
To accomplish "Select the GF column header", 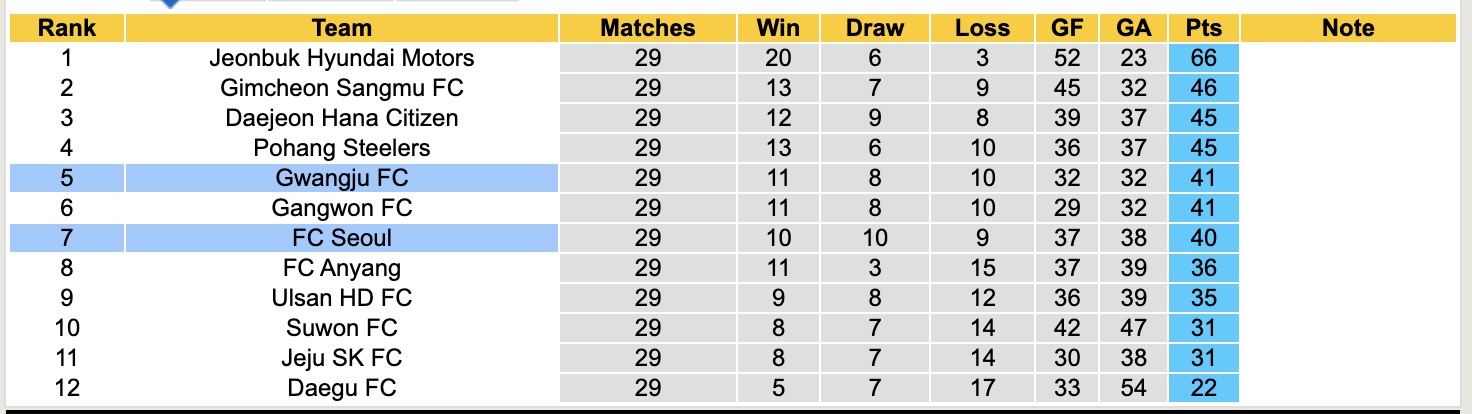I will pos(1067,28).
